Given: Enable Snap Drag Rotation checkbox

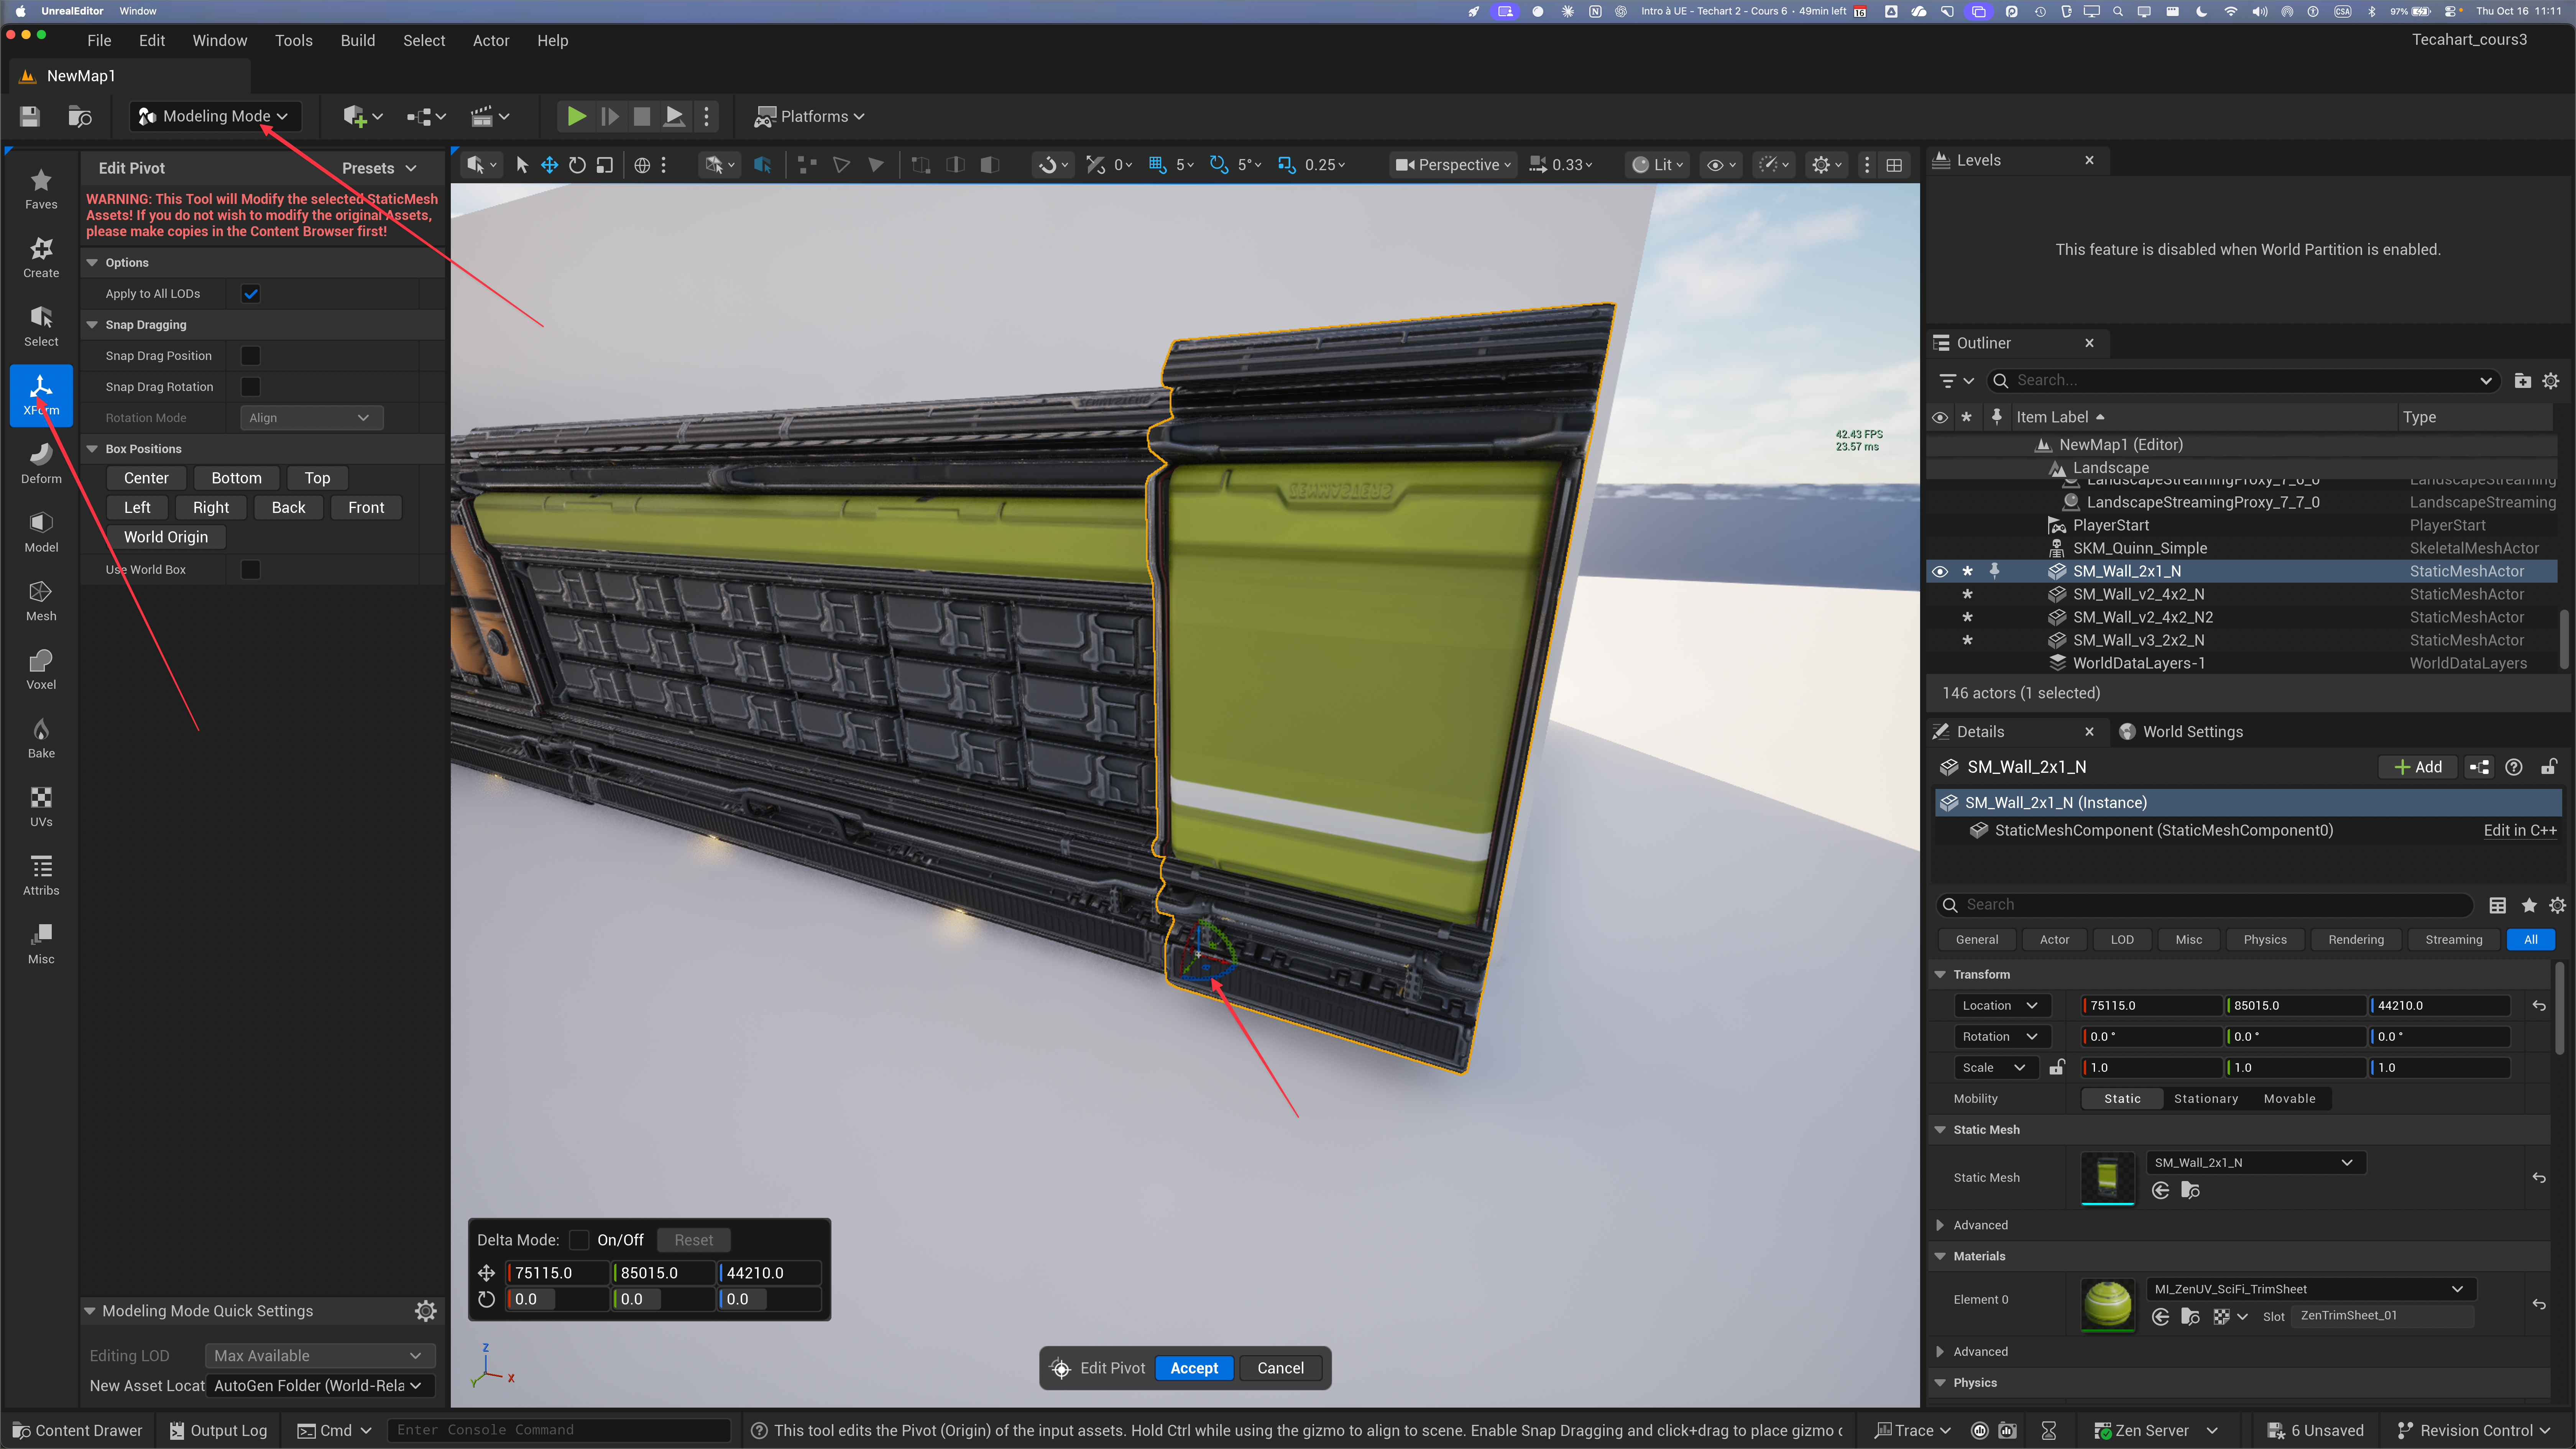Looking at the screenshot, I should point(251,387).
